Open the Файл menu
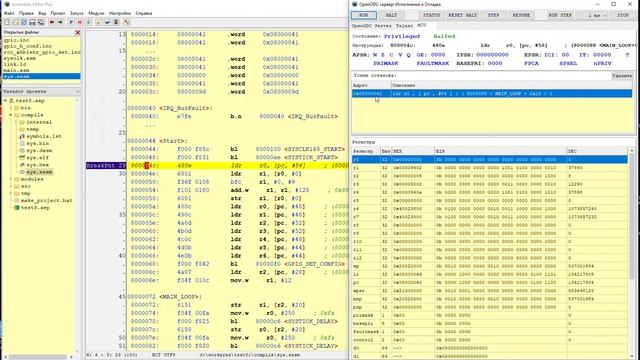This screenshot has height=360, width=640. [9, 13]
